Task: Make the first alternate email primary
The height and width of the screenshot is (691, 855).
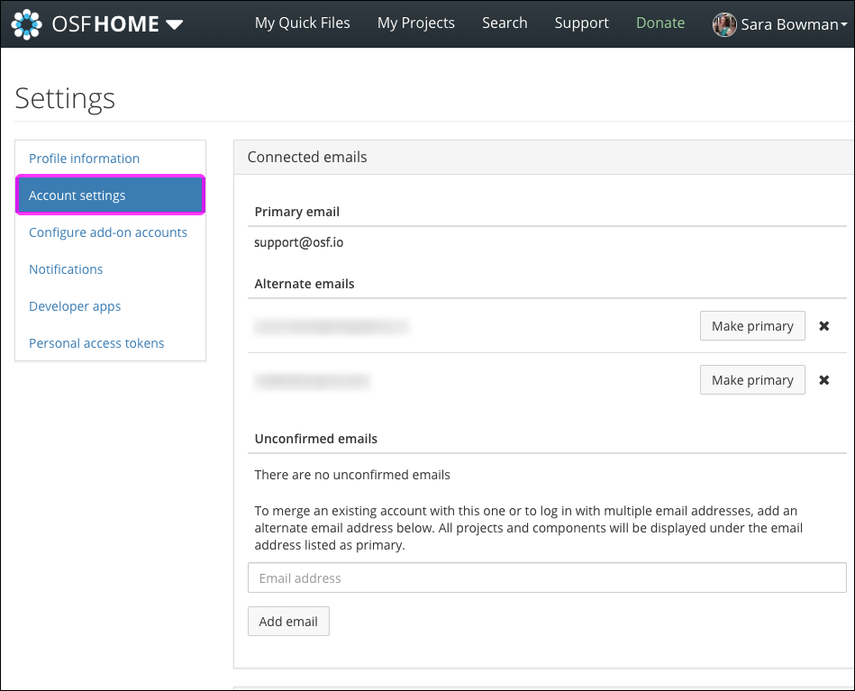Action: (x=752, y=326)
